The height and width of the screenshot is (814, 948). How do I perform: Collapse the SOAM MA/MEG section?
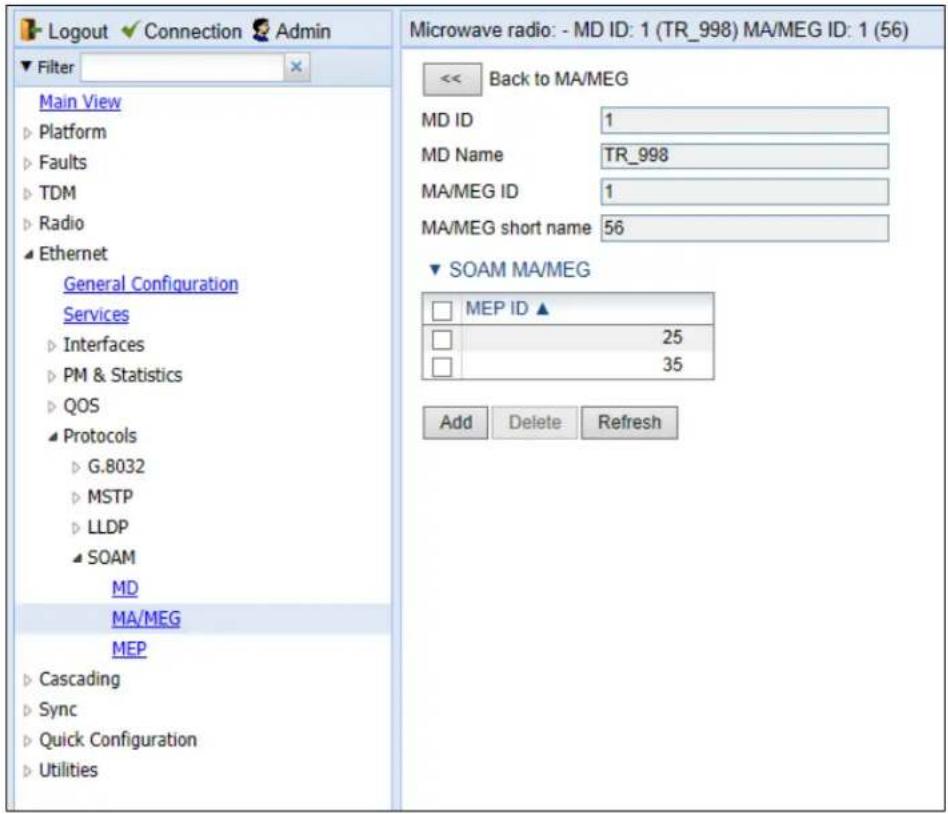pyautogui.click(x=435, y=269)
